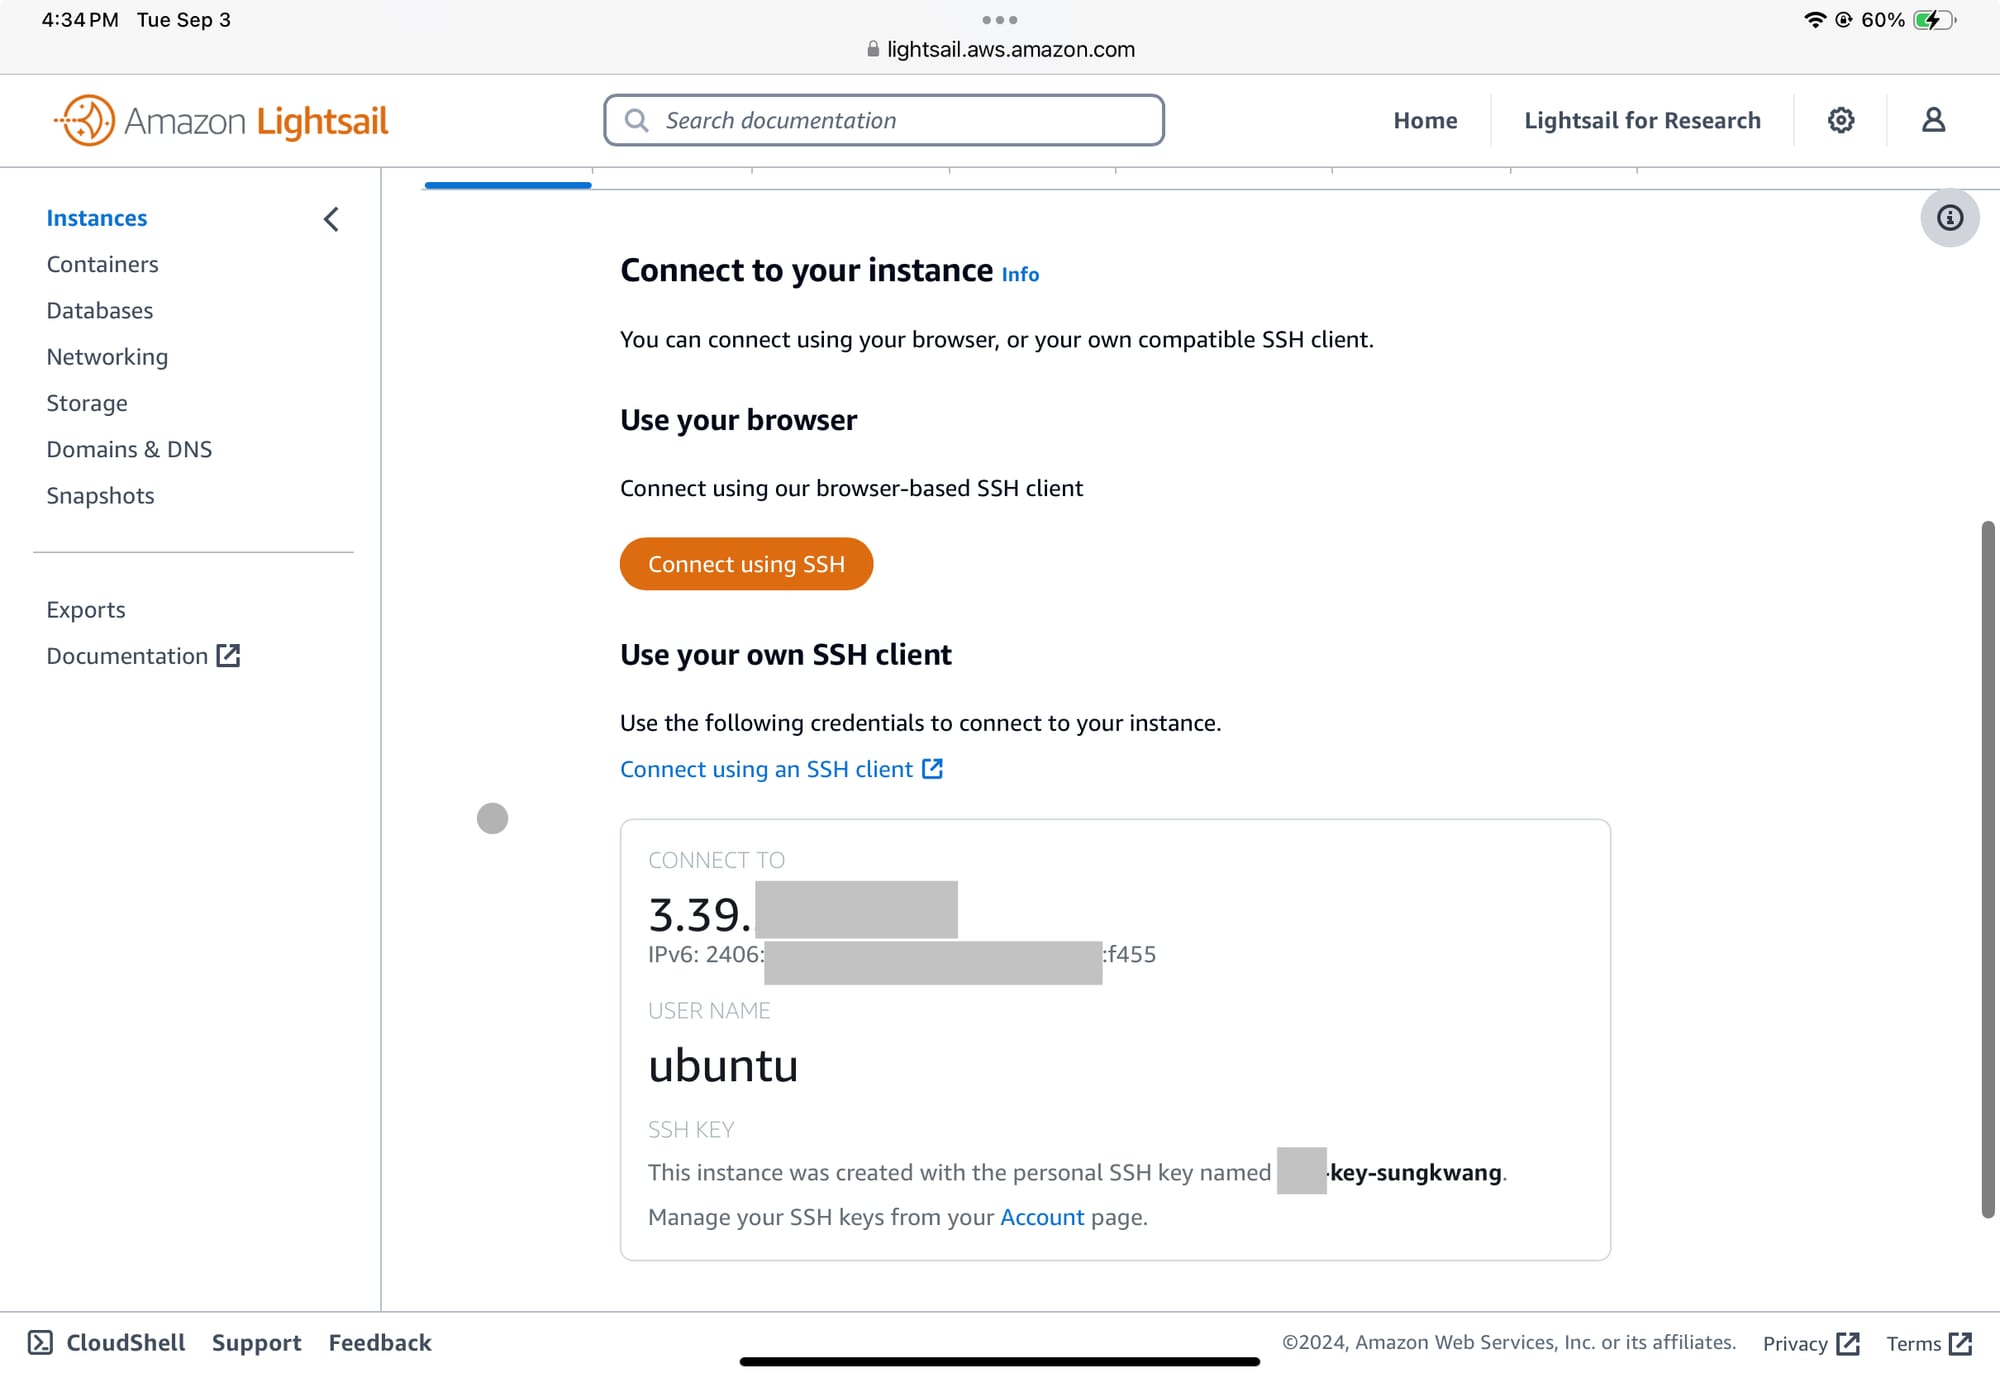Screen dimensions: 2000x1379
Task: Tap the 4:34 PM clock
Action: click(x=80, y=20)
